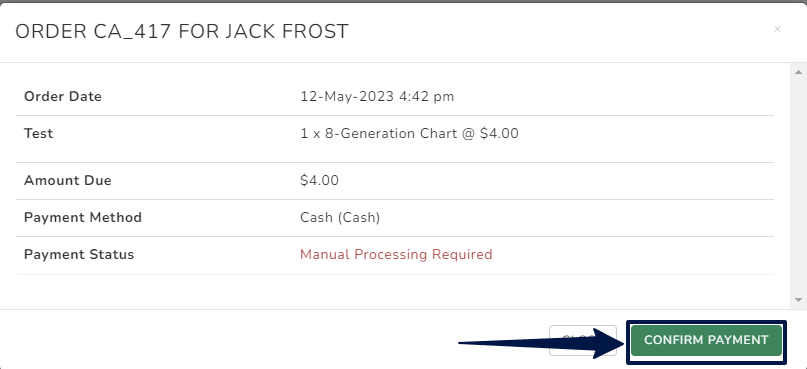Screen dimensions: 807x369
Task: Click the $4.00 amount due value
Action: click(319, 181)
